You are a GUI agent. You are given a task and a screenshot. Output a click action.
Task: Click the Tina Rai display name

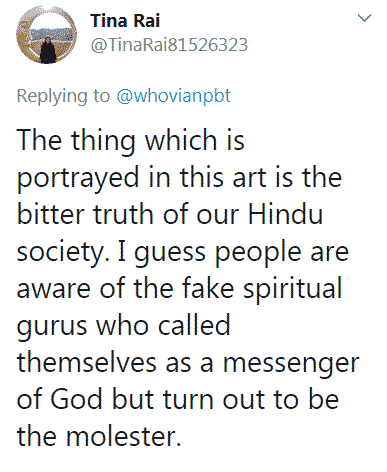(125, 21)
